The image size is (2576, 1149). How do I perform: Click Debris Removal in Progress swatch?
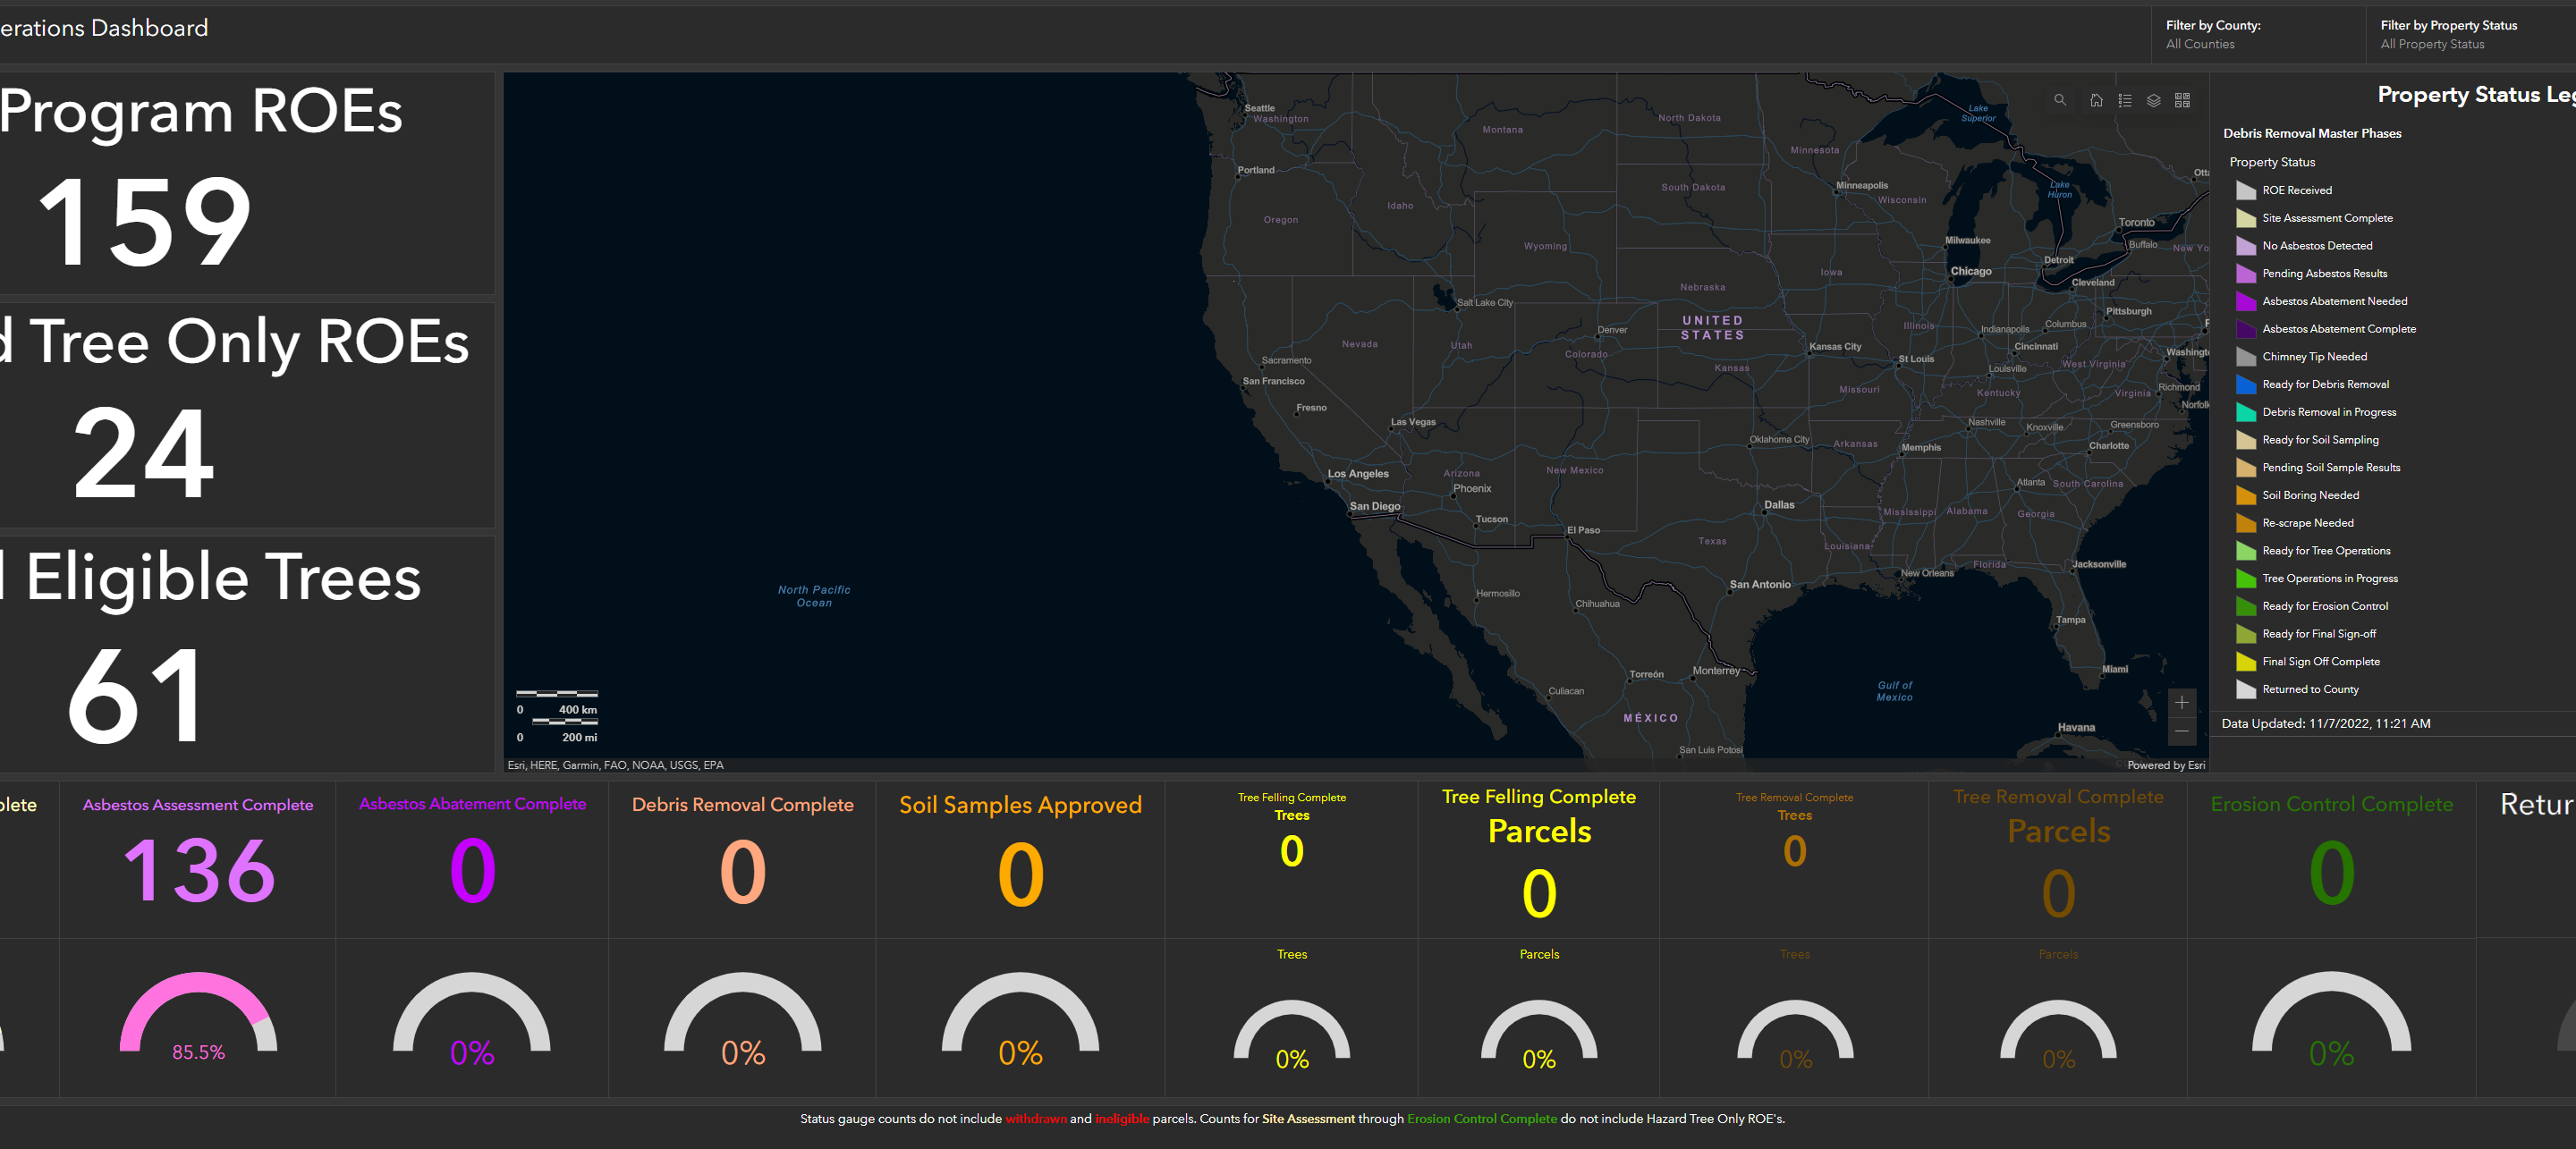2246,412
